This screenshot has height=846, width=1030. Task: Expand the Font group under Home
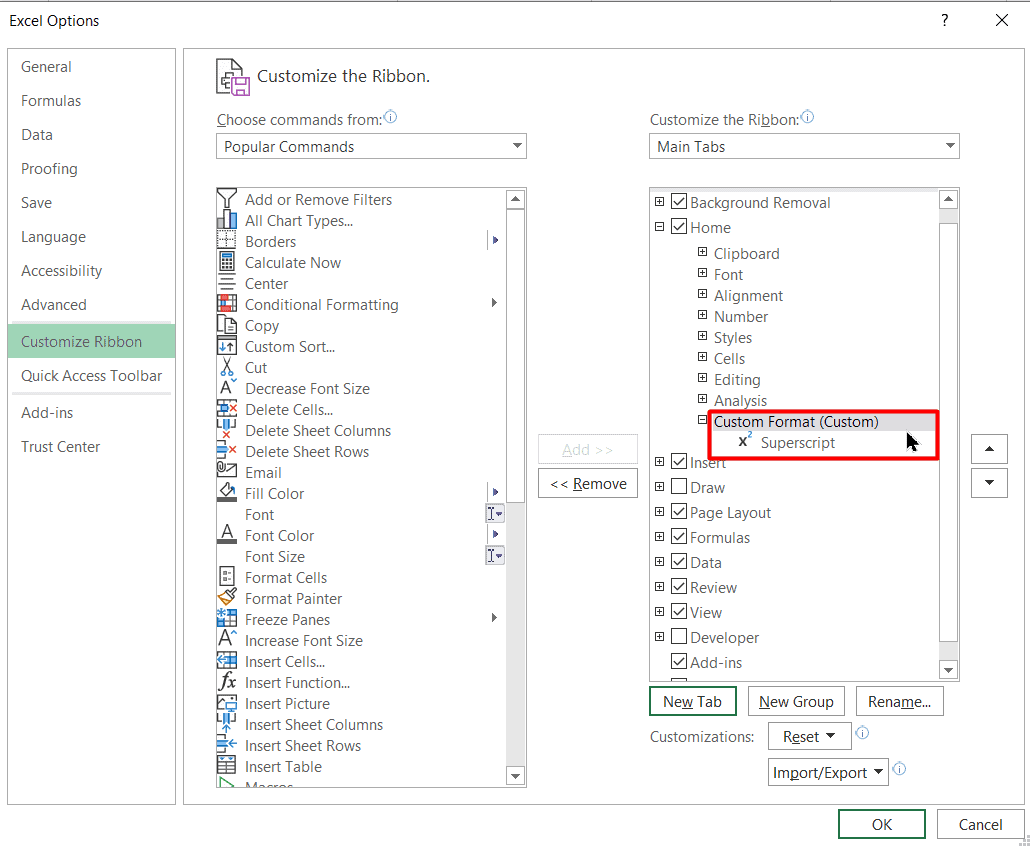701,274
